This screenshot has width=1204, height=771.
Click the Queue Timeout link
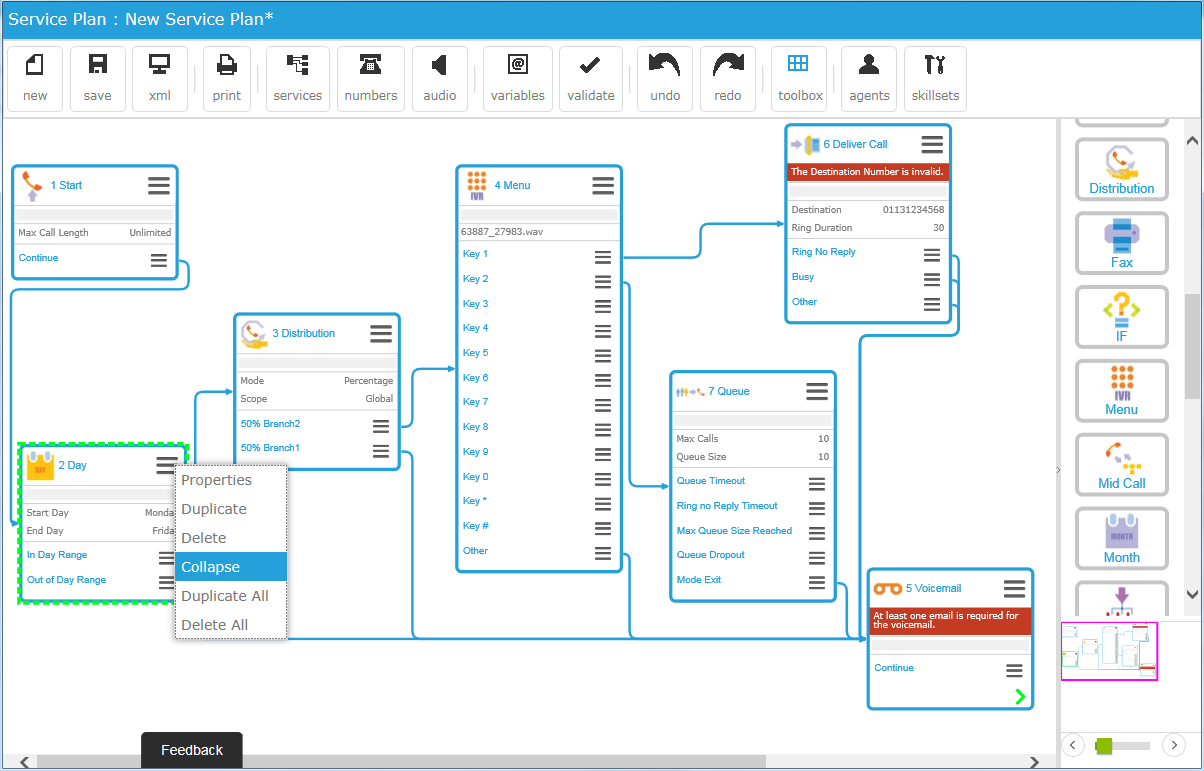pos(711,481)
